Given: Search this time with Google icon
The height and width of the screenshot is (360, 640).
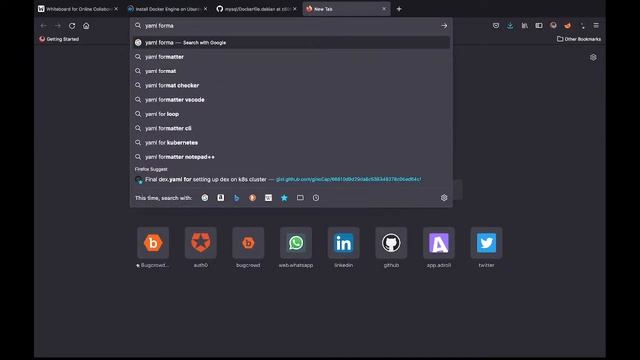Looking at the screenshot, I should 205,198.
